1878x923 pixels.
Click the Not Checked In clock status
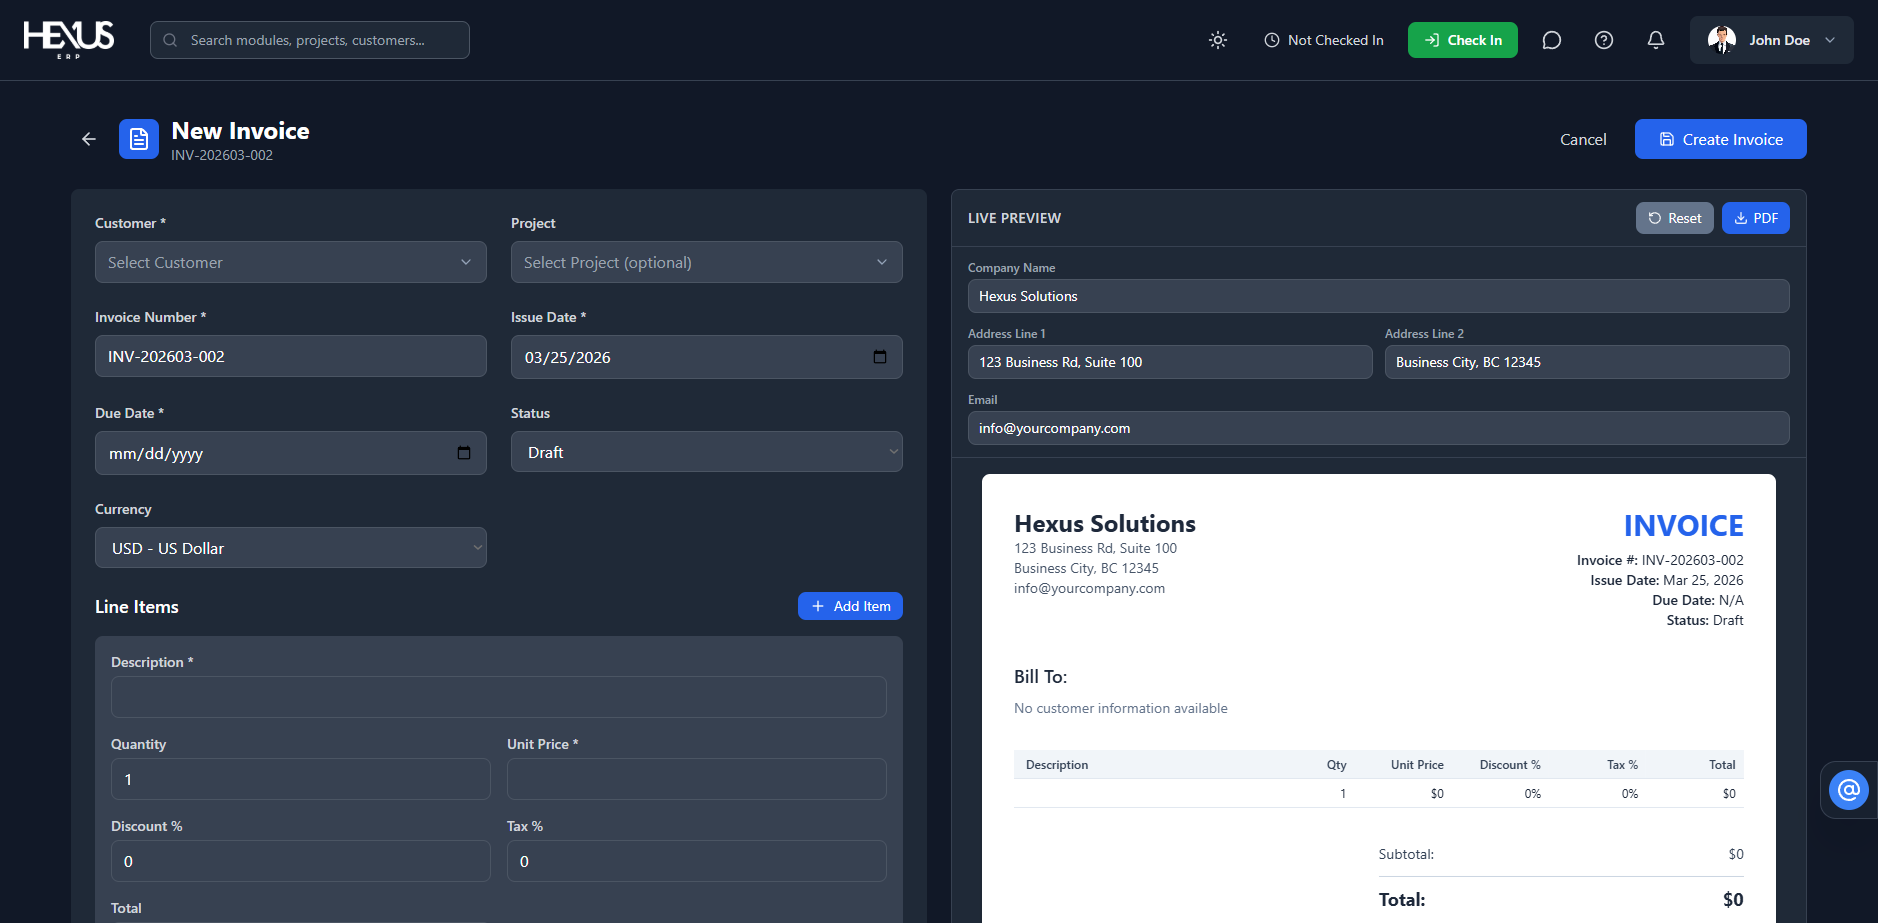tap(1324, 40)
